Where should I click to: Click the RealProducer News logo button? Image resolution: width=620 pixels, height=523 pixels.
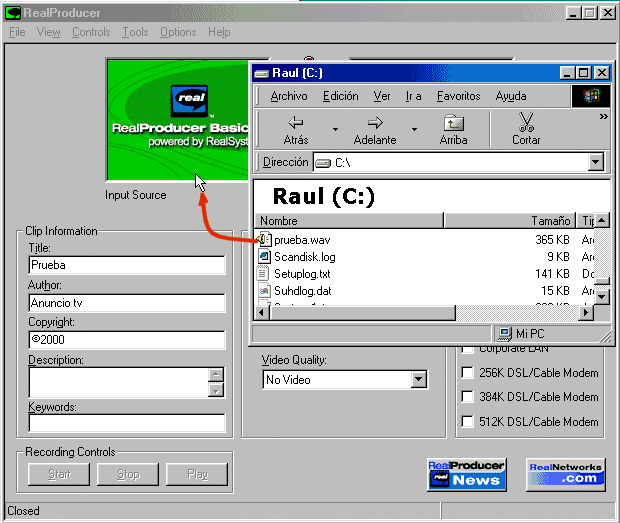467,474
